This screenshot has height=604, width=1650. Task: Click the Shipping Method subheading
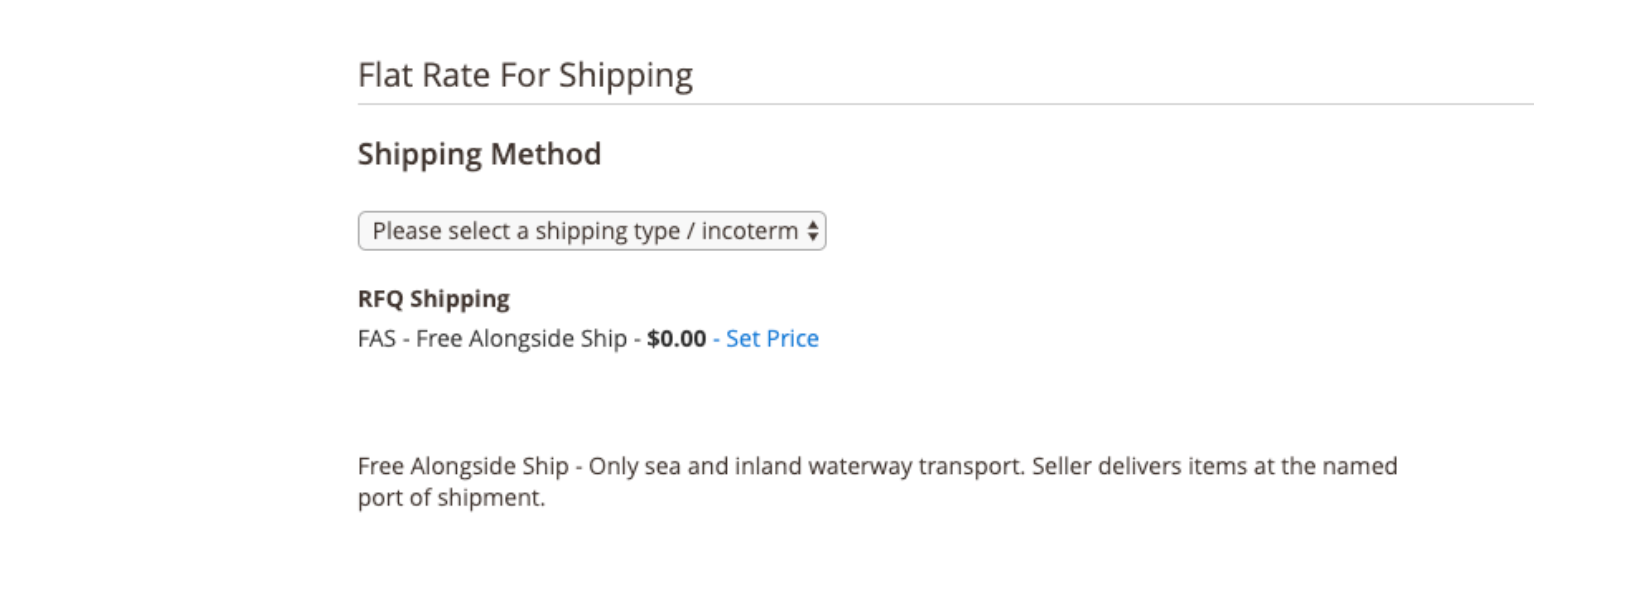click(479, 154)
